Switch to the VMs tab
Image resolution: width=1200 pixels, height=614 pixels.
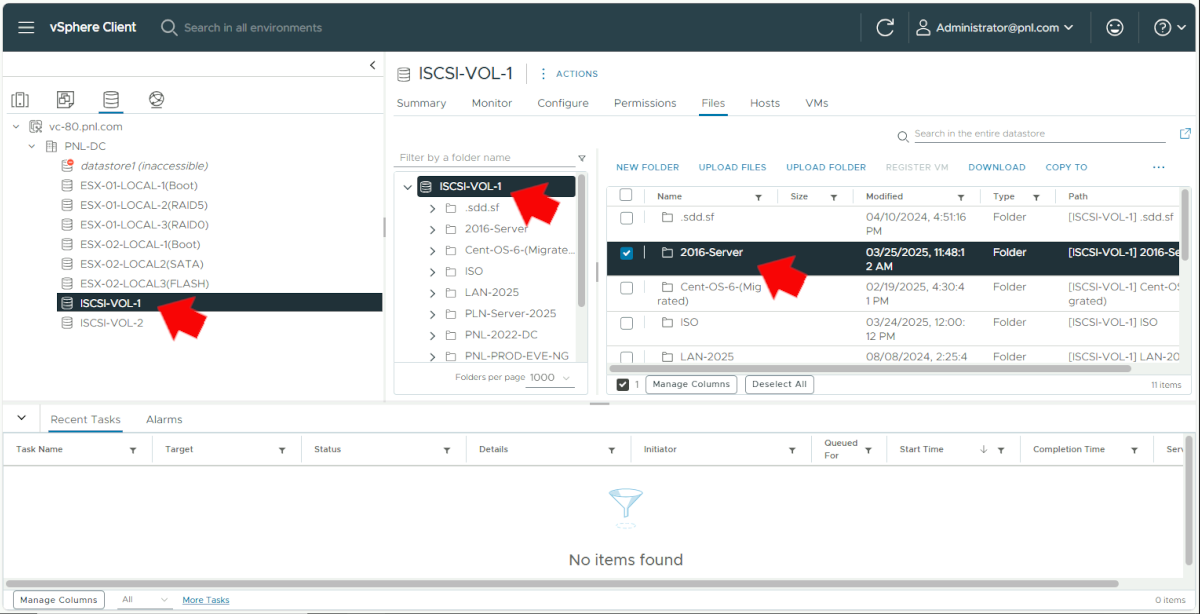817,103
